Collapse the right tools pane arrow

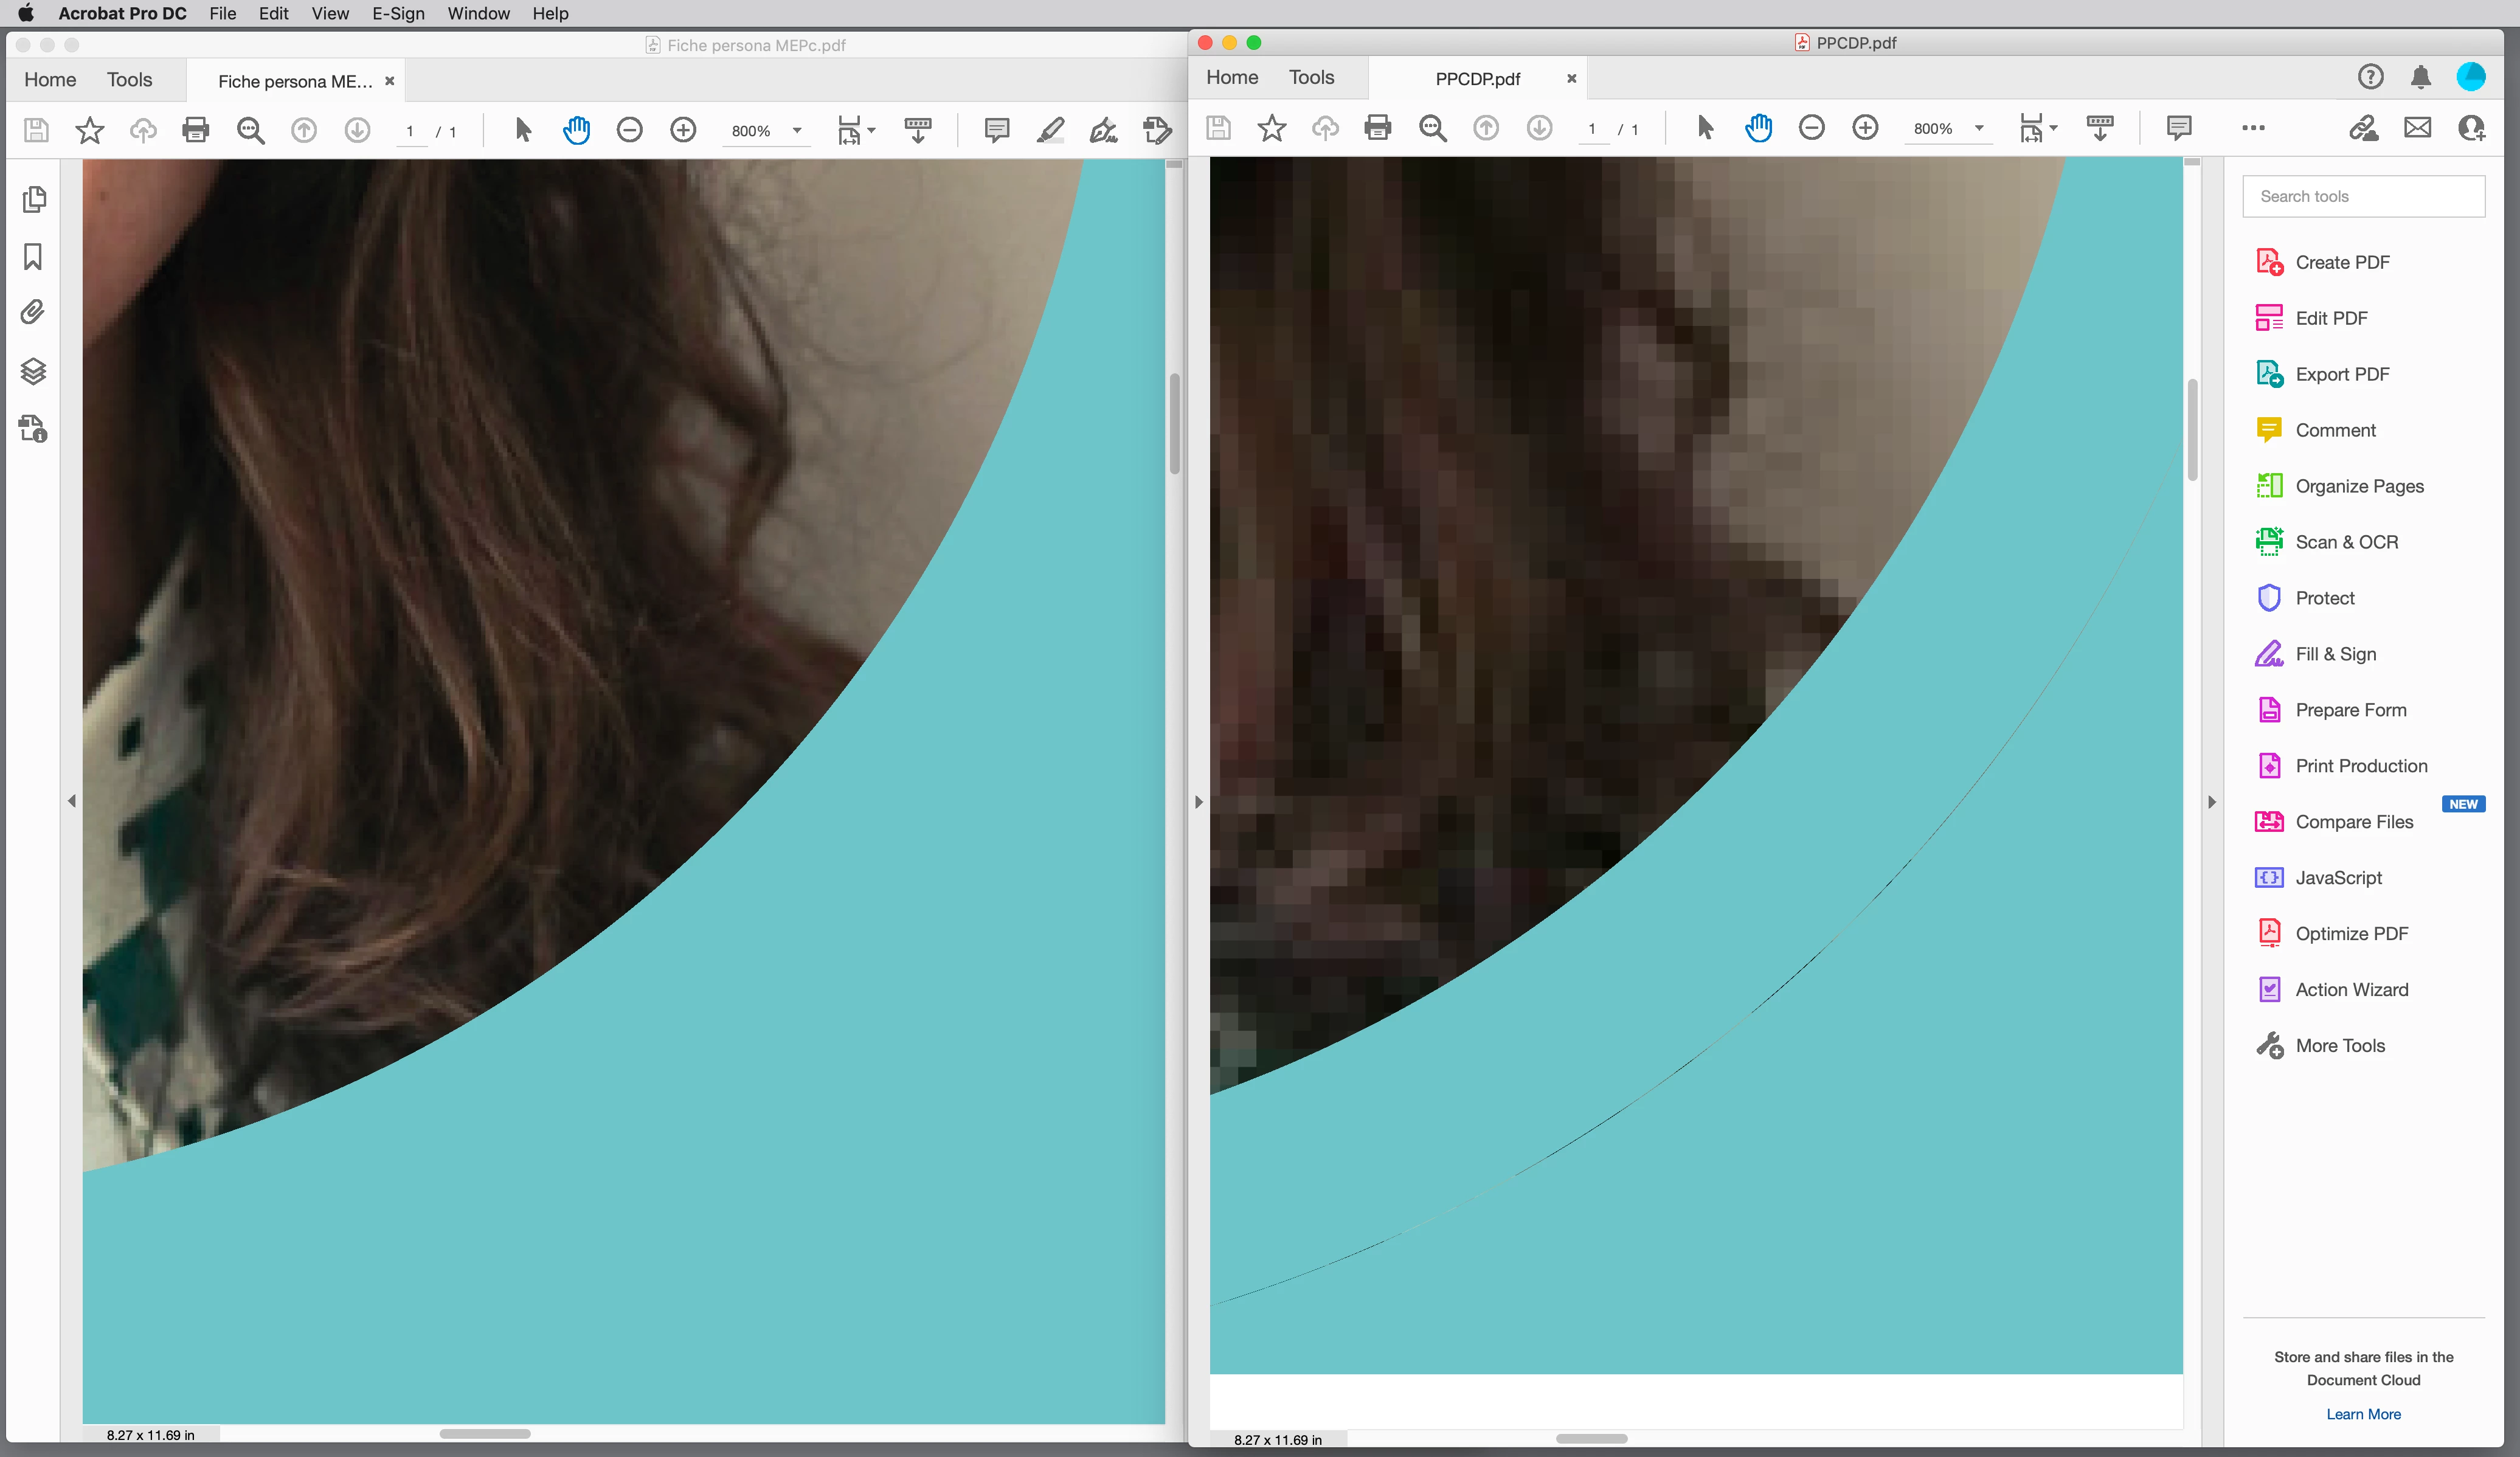(x=2211, y=802)
